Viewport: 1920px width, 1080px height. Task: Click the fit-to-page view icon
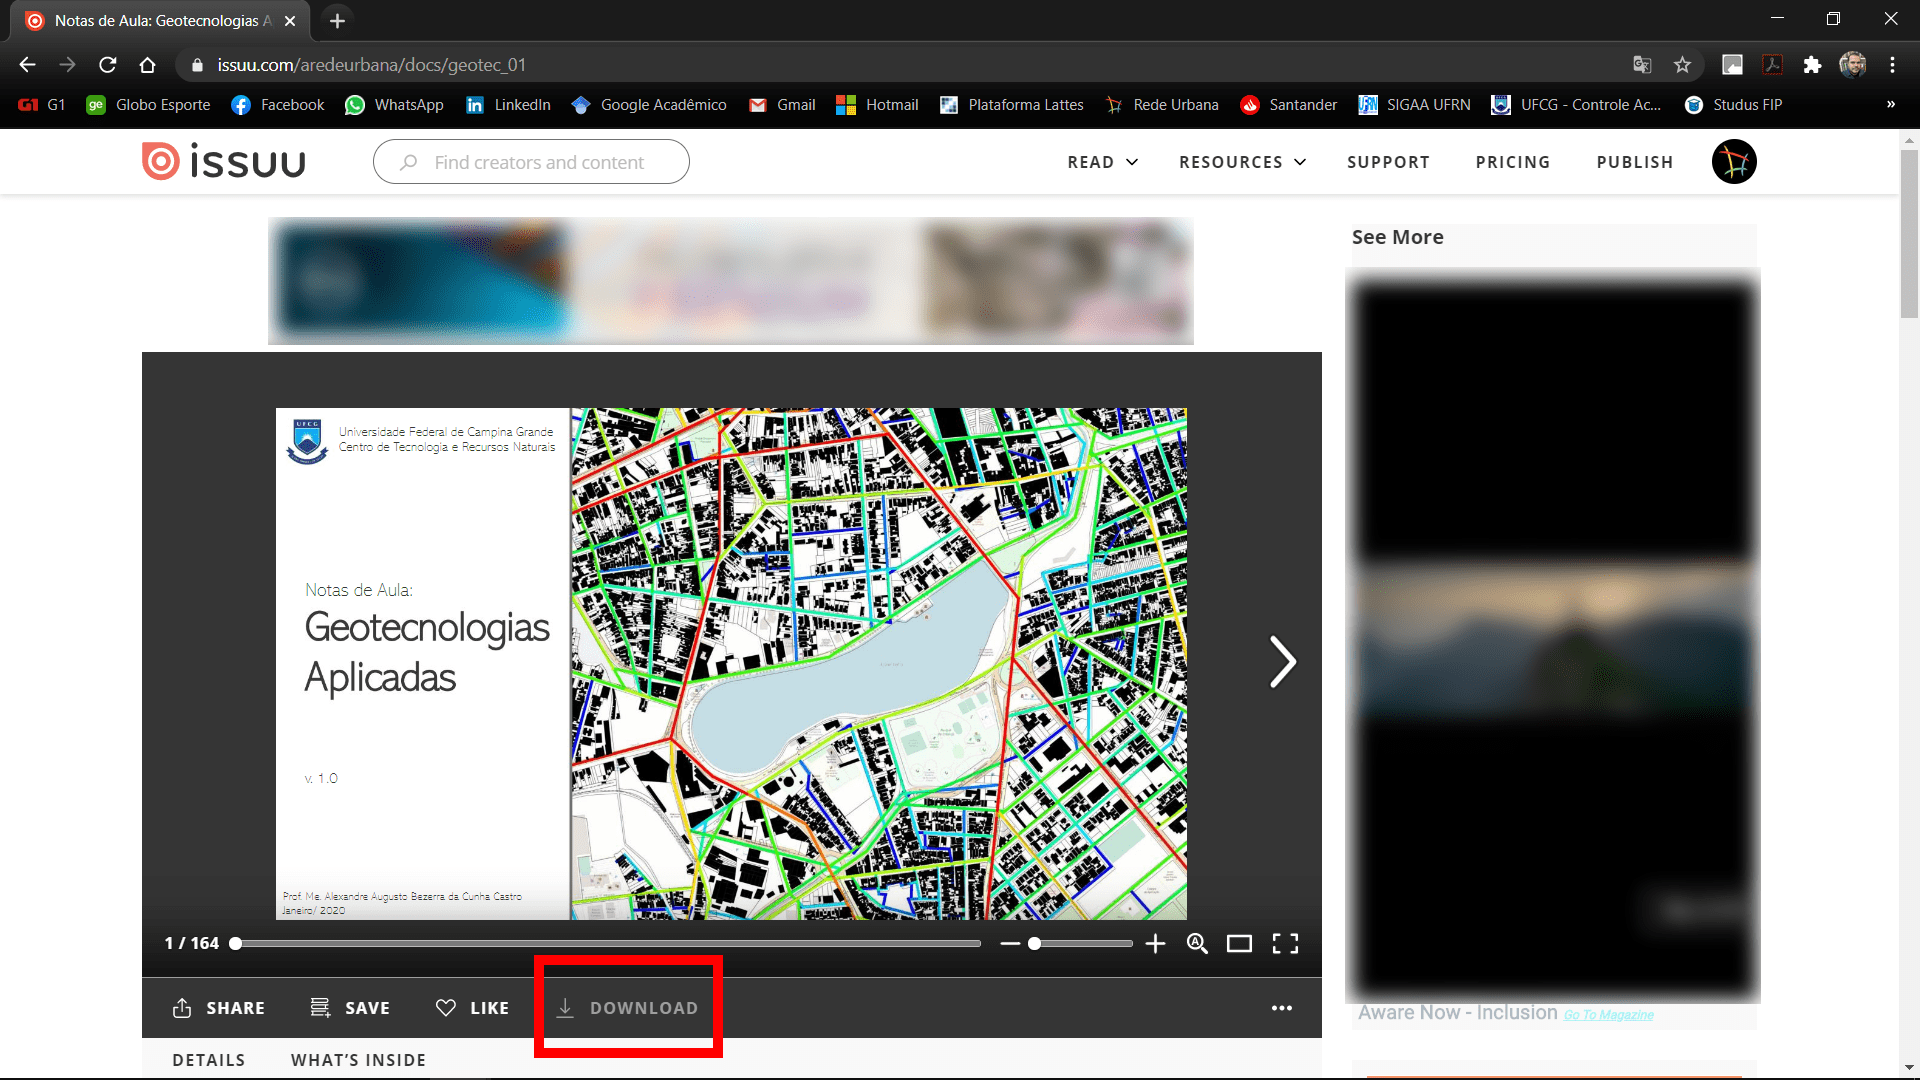(1240, 943)
